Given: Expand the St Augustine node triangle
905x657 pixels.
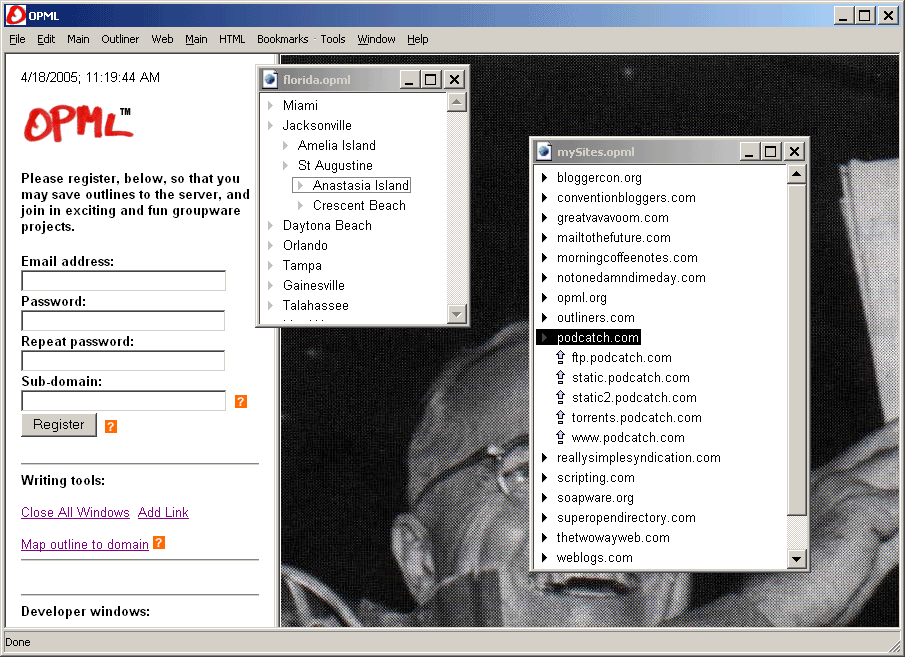Looking at the screenshot, I should [285, 166].
